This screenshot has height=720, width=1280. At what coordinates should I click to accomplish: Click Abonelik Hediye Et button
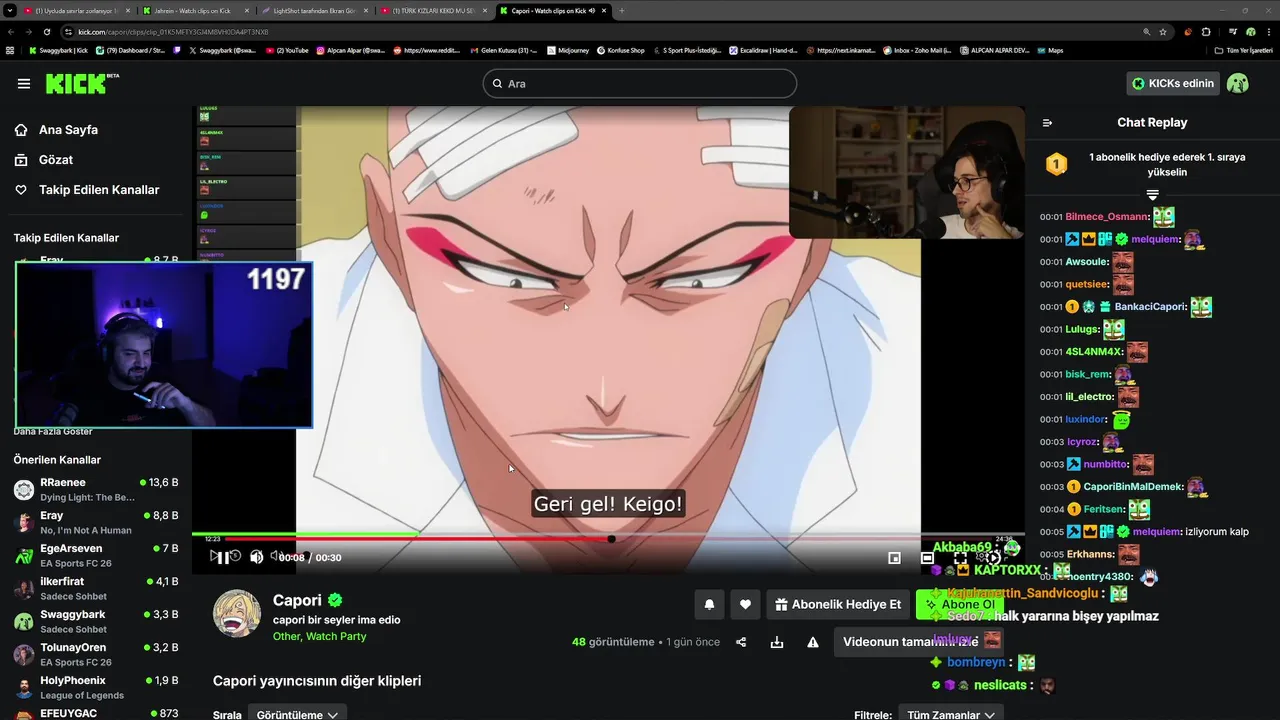pyautogui.click(x=836, y=604)
